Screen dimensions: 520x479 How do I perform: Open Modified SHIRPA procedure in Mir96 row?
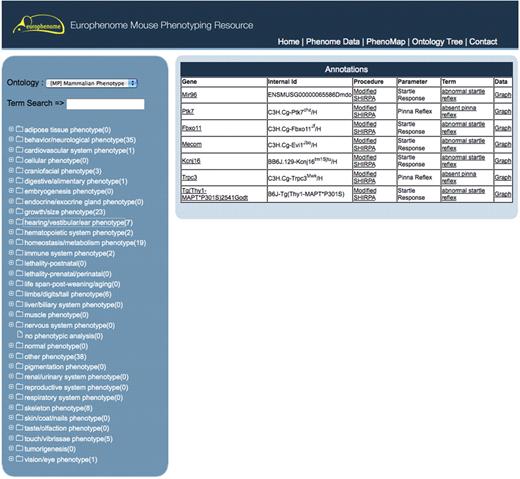click(365, 95)
